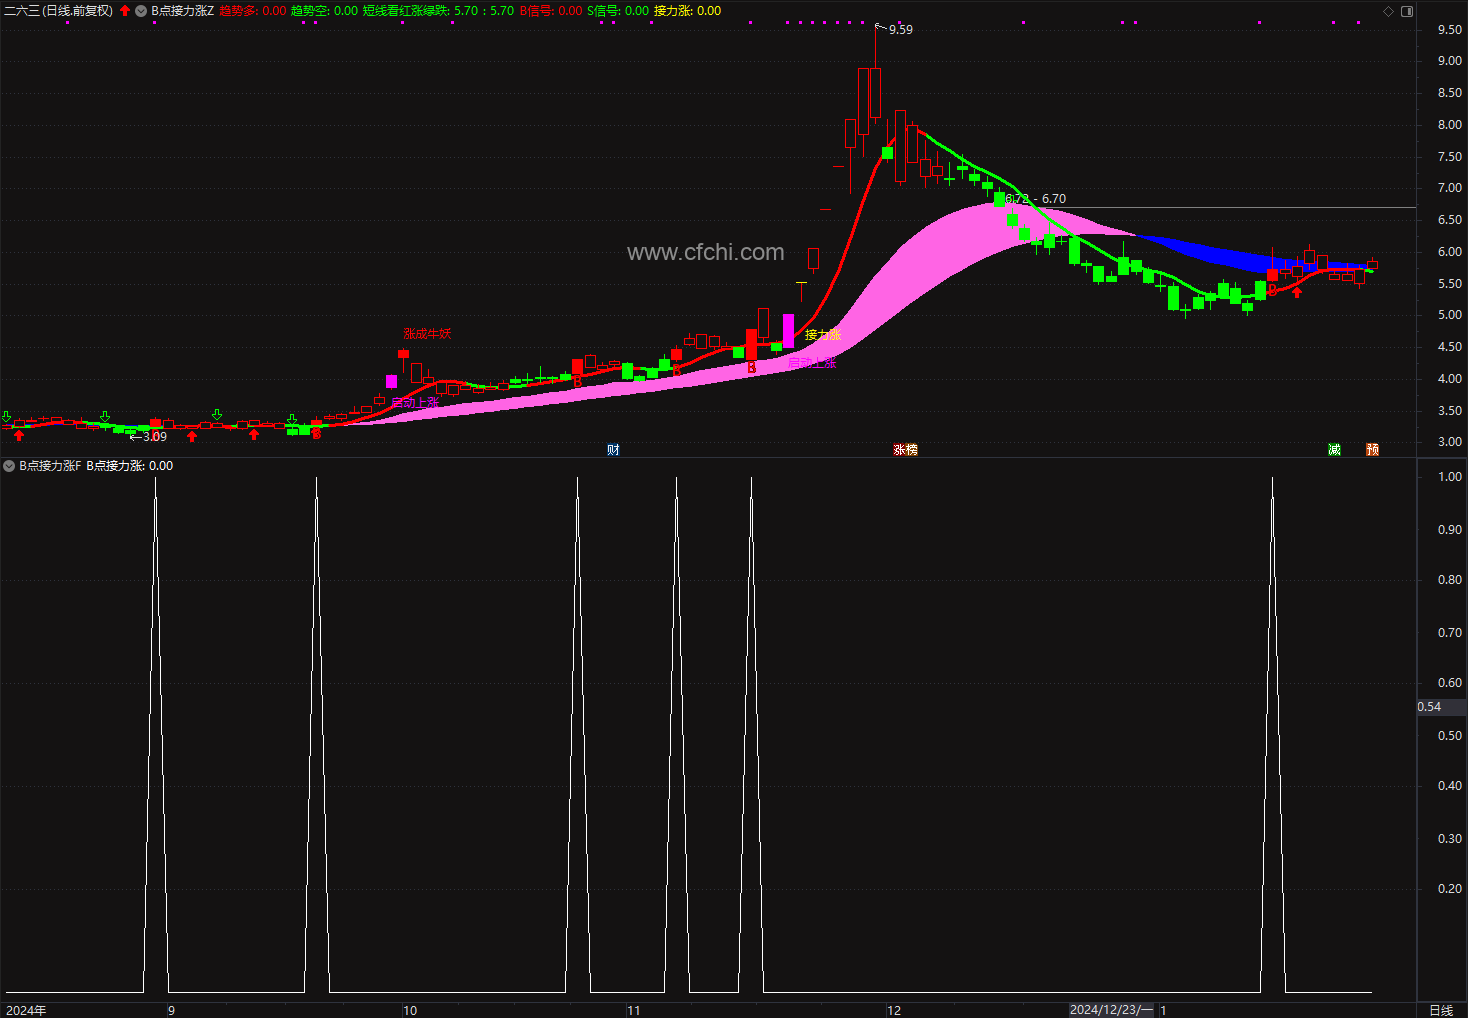The width and height of the screenshot is (1468, 1018).
Task: Open the 日线 period selector at bottom right
Action: tap(1441, 1010)
